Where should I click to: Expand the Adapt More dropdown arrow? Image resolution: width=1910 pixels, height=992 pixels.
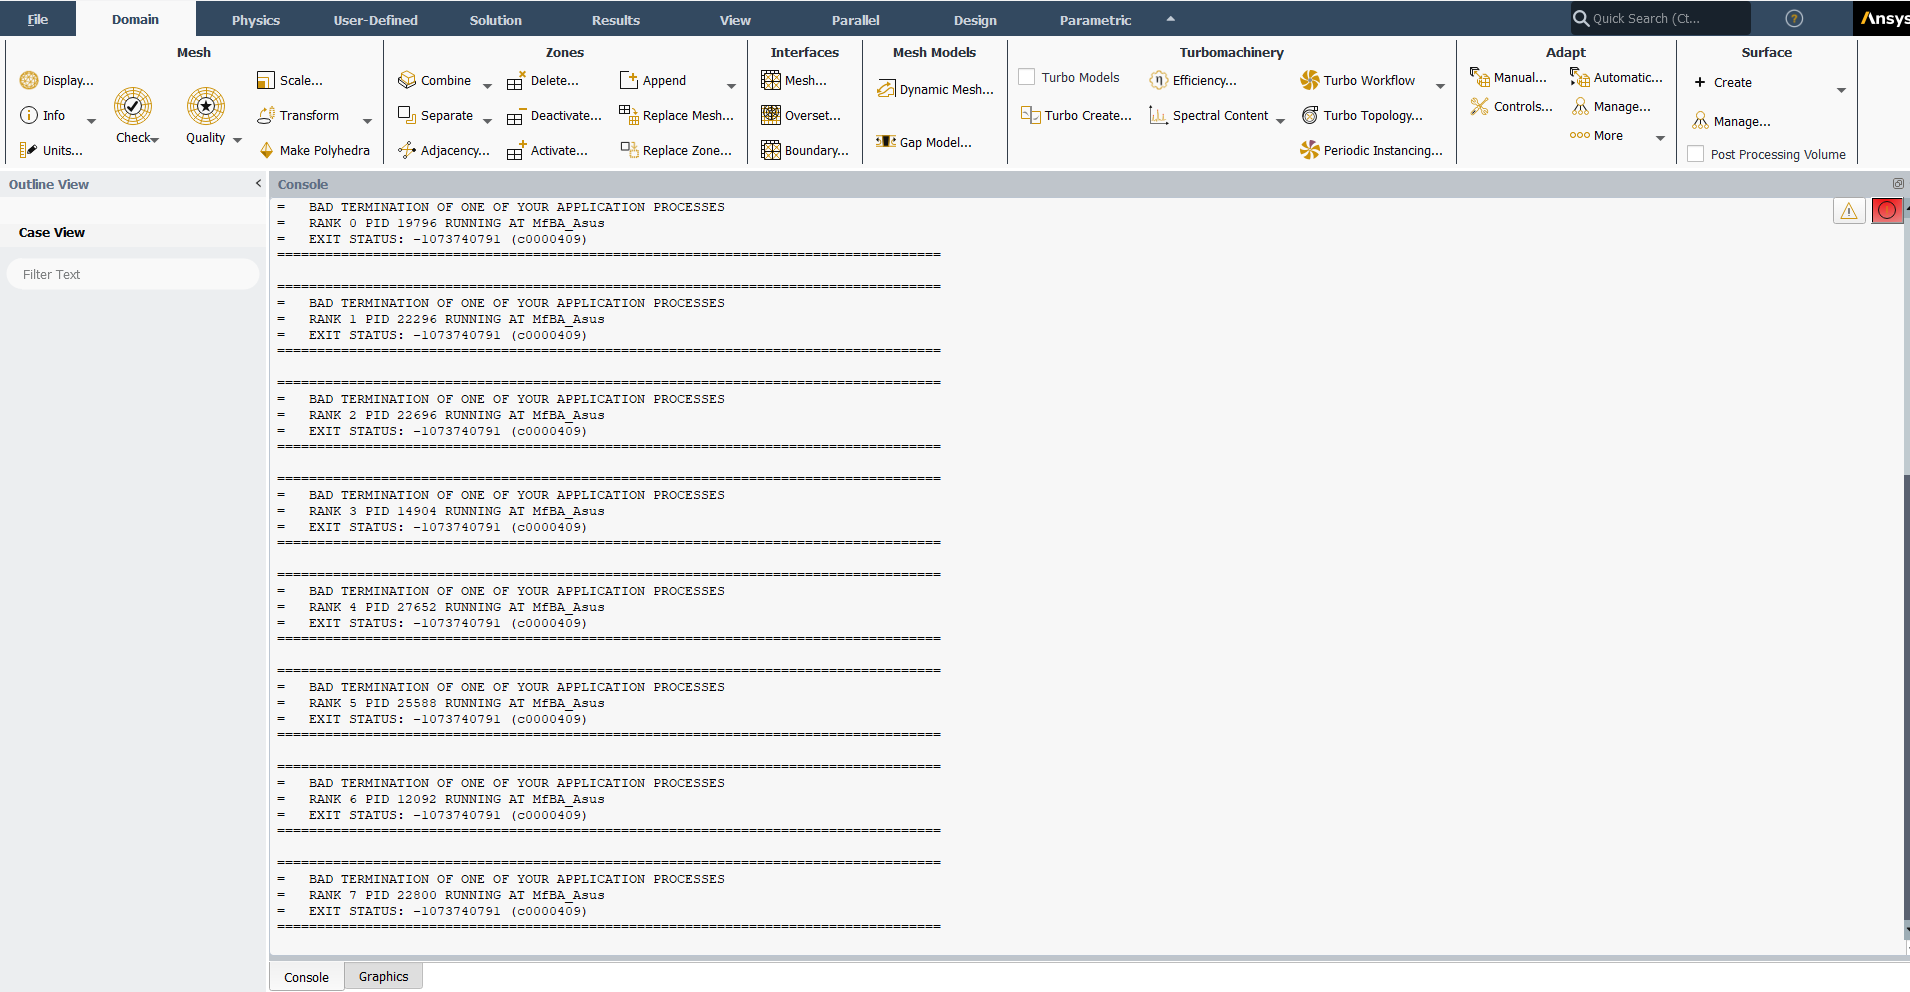[1660, 138]
